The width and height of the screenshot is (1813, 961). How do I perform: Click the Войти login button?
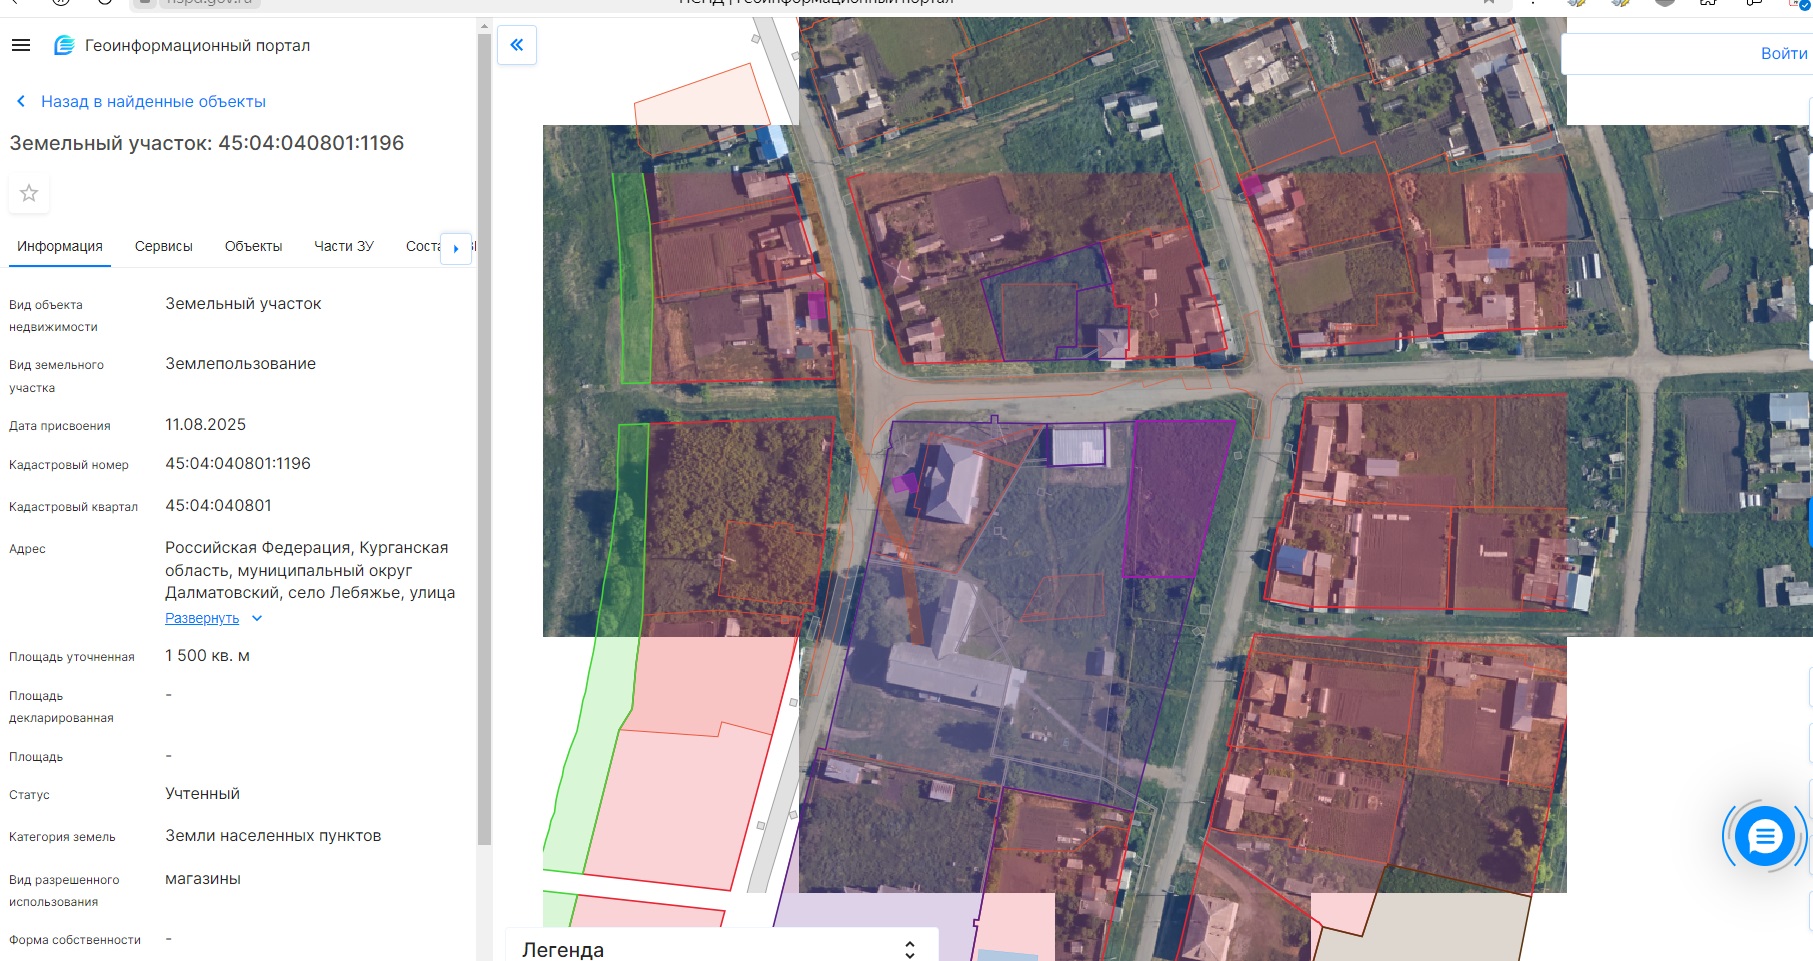(1783, 53)
